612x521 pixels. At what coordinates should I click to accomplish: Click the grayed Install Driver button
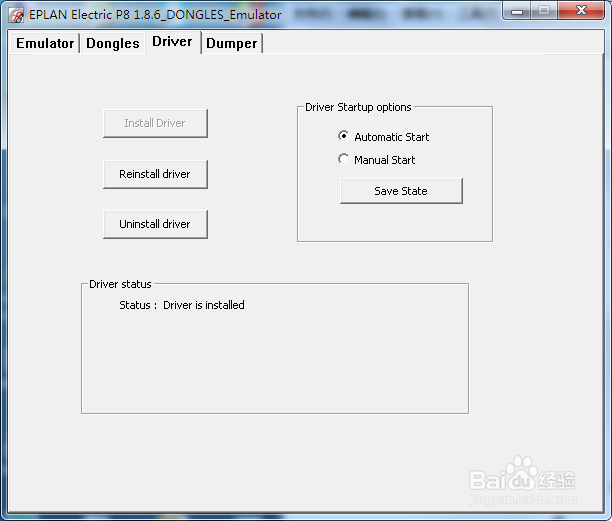[155, 123]
